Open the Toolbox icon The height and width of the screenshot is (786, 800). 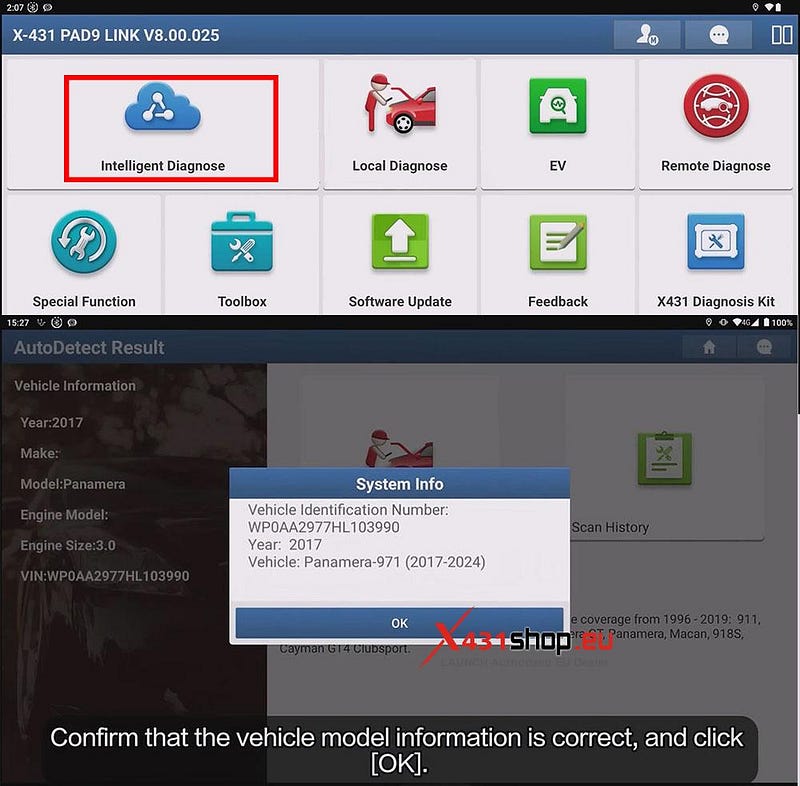[x=242, y=241]
